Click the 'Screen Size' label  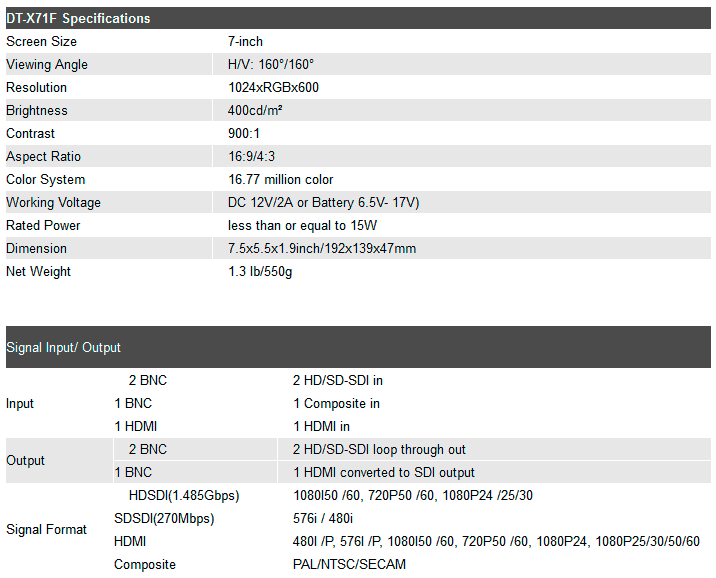tap(42, 42)
